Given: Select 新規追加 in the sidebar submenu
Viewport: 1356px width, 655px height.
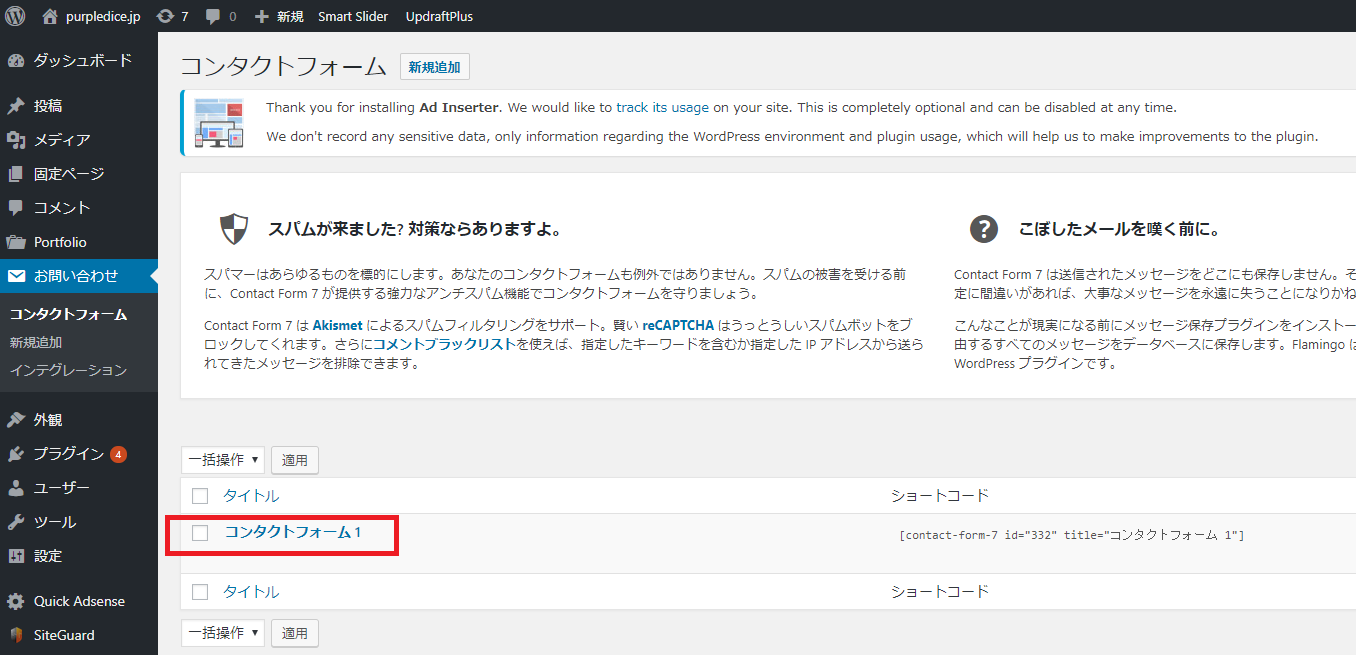Looking at the screenshot, I should (x=36, y=342).
